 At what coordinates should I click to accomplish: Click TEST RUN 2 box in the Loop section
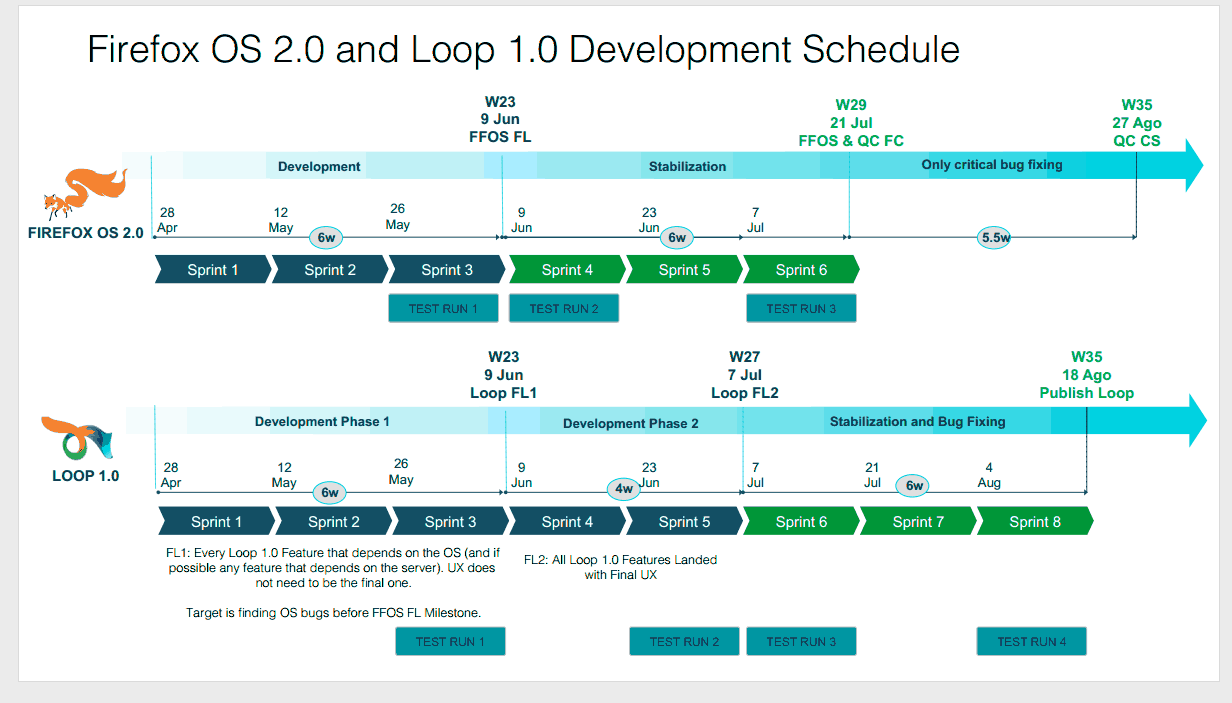[684, 641]
